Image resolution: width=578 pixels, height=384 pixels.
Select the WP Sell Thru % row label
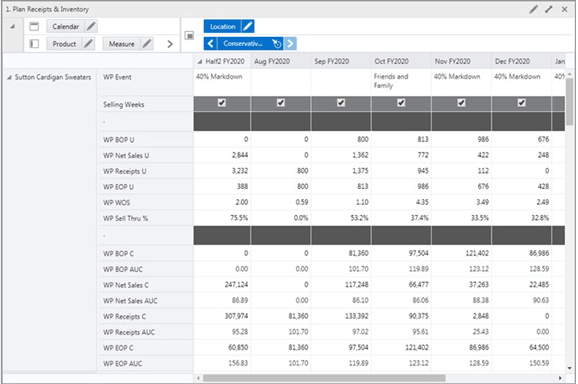pos(125,219)
